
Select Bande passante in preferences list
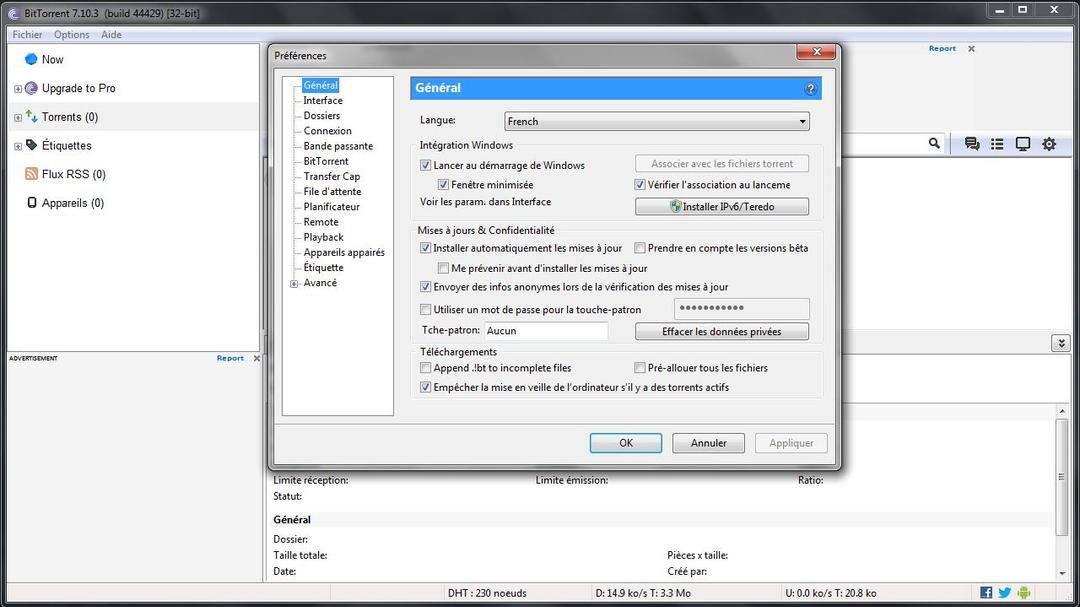pyautogui.click(x=338, y=146)
